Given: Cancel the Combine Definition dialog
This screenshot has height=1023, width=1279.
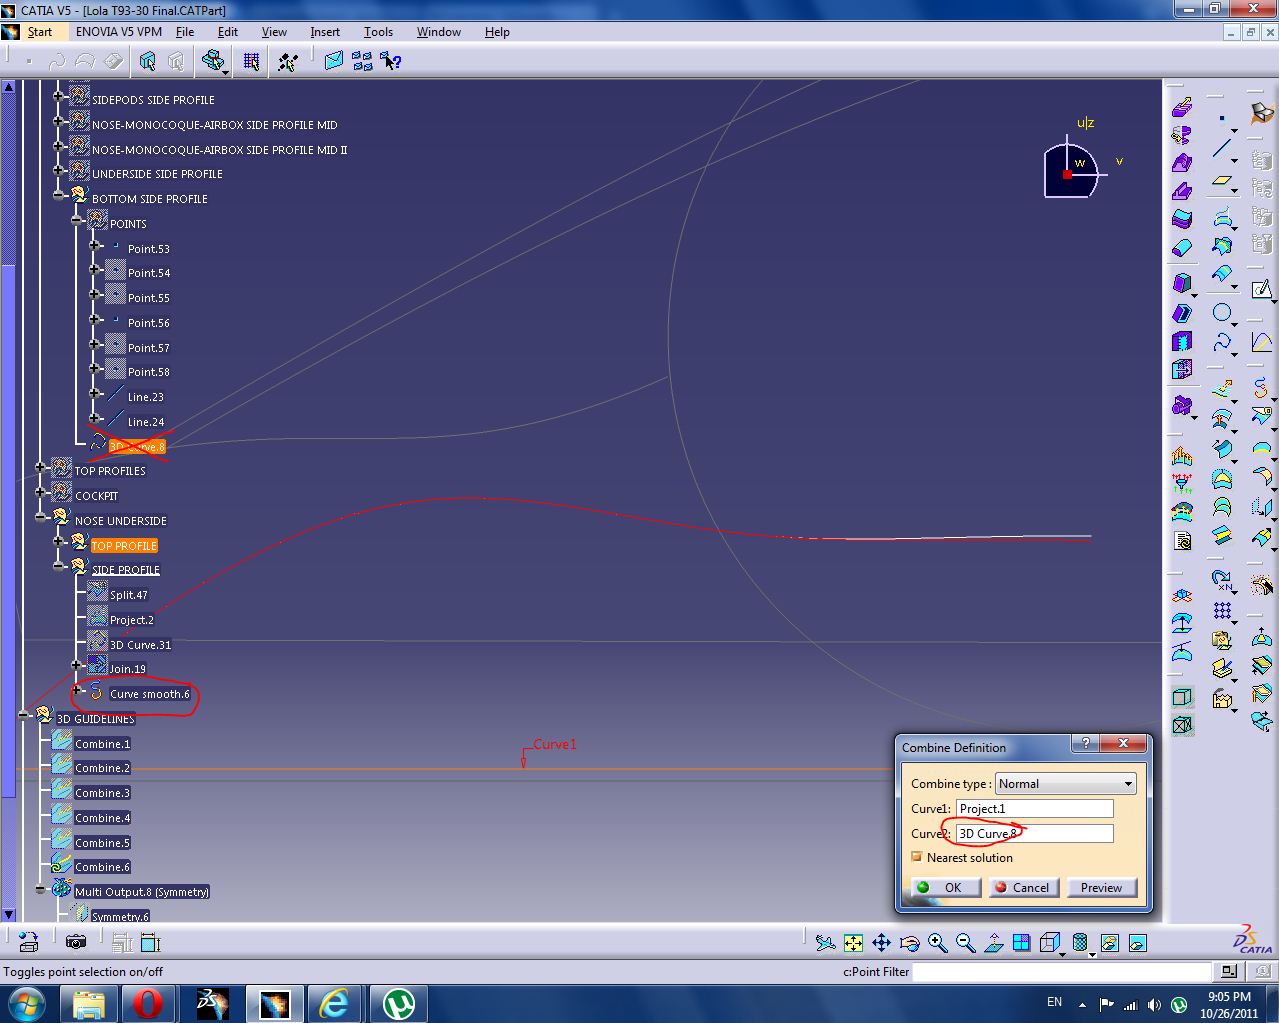Looking at the screenshot, I should click(x=1024, y=887).
